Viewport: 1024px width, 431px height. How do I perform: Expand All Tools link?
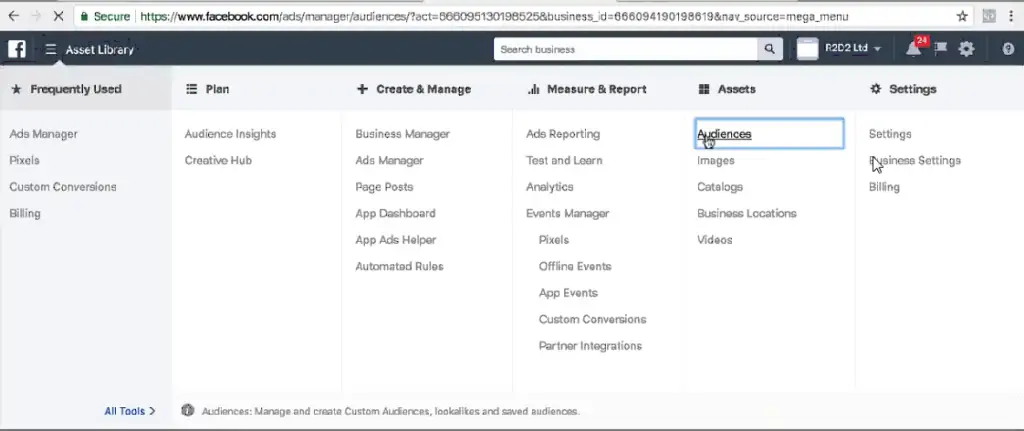[x=130, y=411]
